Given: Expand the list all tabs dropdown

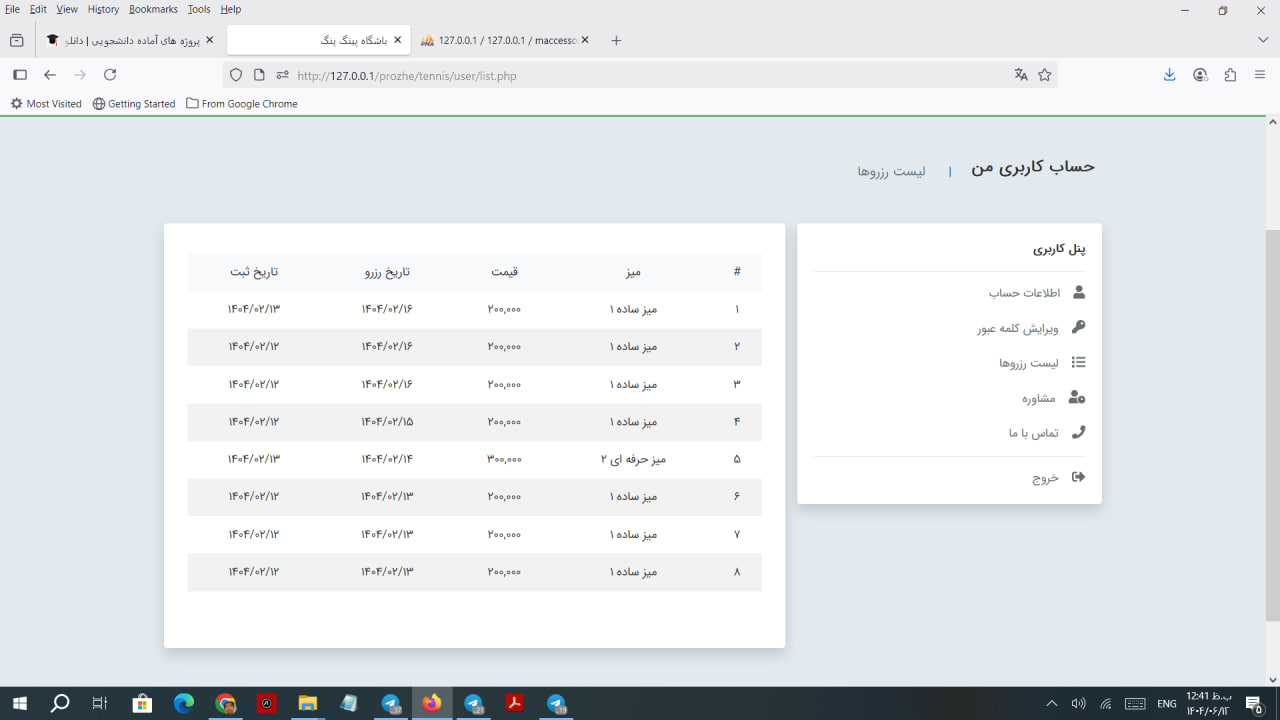Looking at the screenshot, I should (1263, 40).
